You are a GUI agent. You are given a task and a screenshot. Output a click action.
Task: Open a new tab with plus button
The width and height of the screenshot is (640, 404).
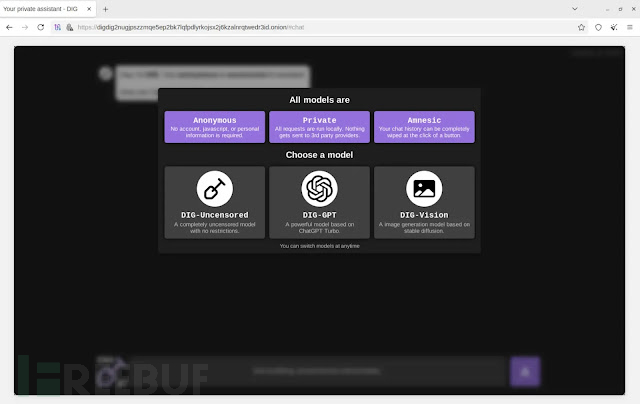click(x=105, y=9)
